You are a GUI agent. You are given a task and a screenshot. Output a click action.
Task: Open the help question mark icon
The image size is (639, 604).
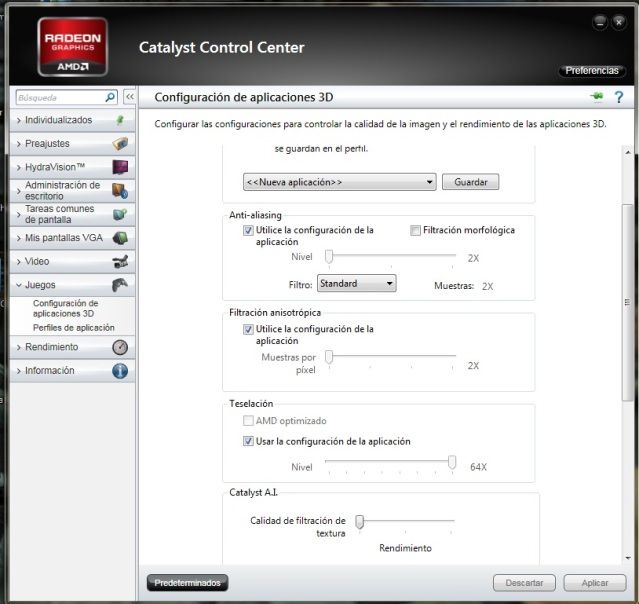[x=618, y=97]
